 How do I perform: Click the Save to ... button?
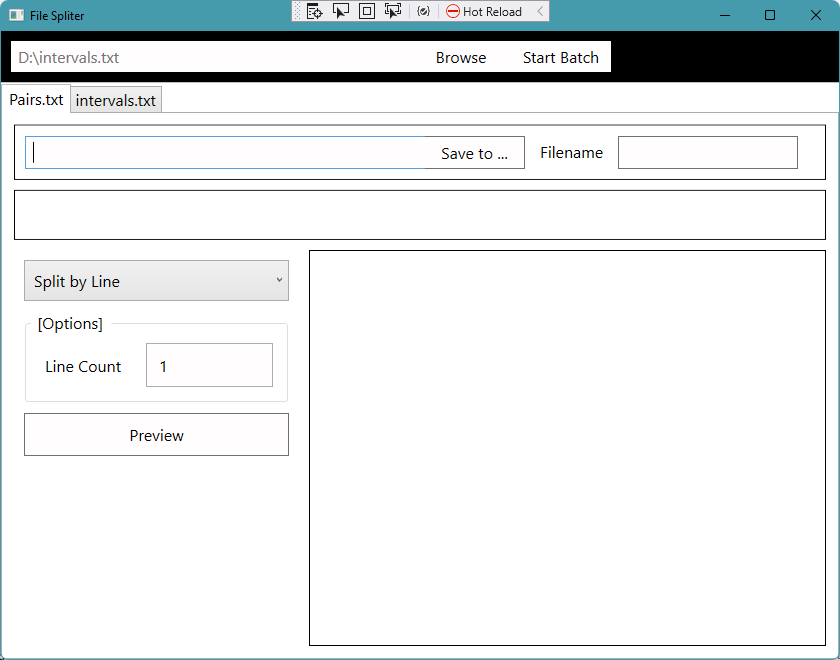pos(474,153)
